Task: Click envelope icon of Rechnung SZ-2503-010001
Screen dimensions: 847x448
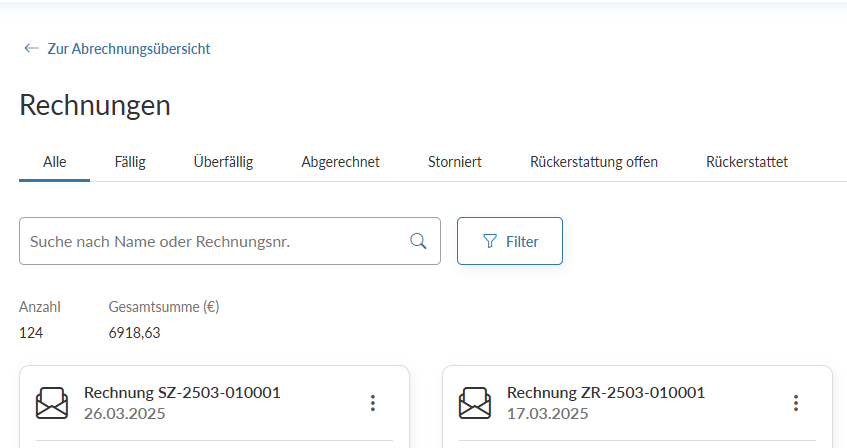Action: [52, 403]
